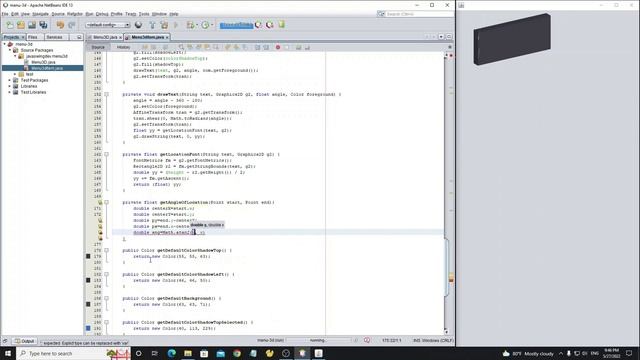Open Task View on the taskbar
The width and height of the screenshot is (640, 360).
coord(155,353)
